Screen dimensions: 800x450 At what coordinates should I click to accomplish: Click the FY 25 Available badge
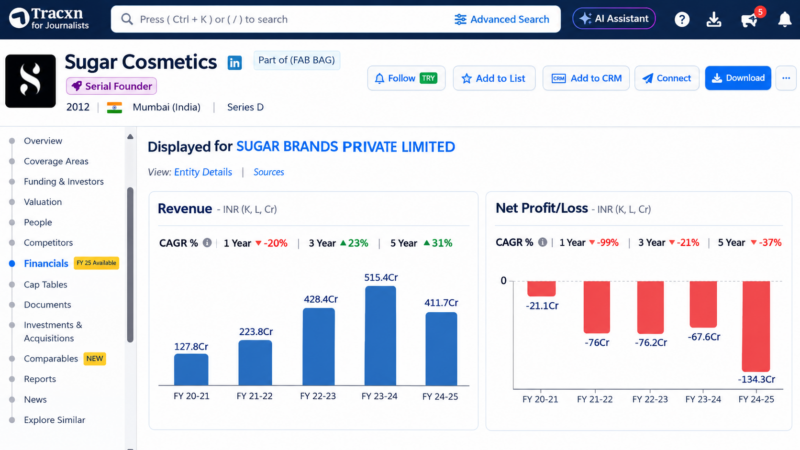96,263
